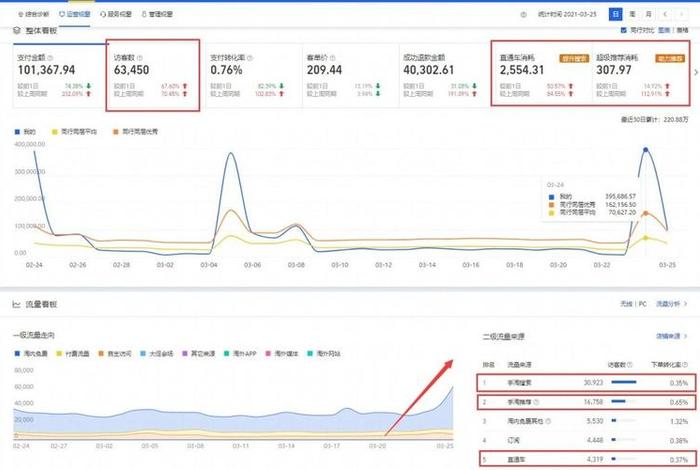The height and width of the screenshot is (470, 700).
Task: Click the 03-24 data point on blue line
Action: point(646,150)
